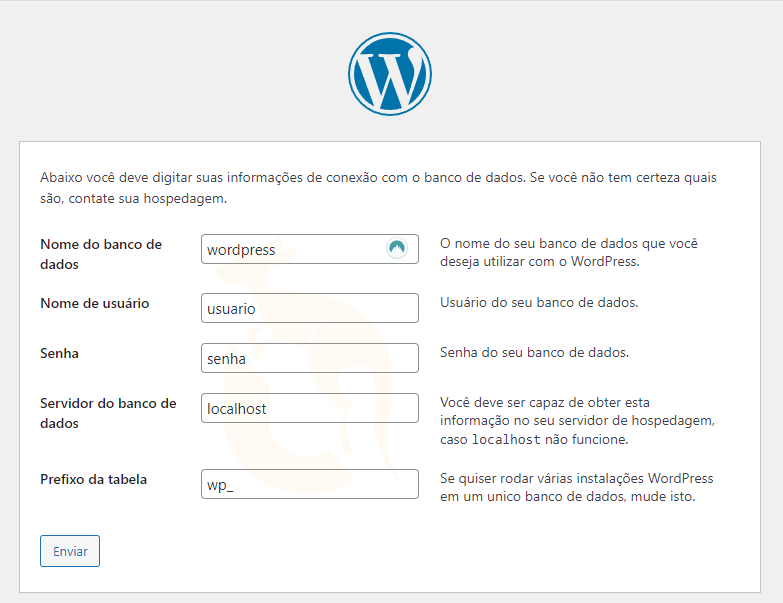Edit the database server field showing localhost
783x603 pixels.
(310, 408)
